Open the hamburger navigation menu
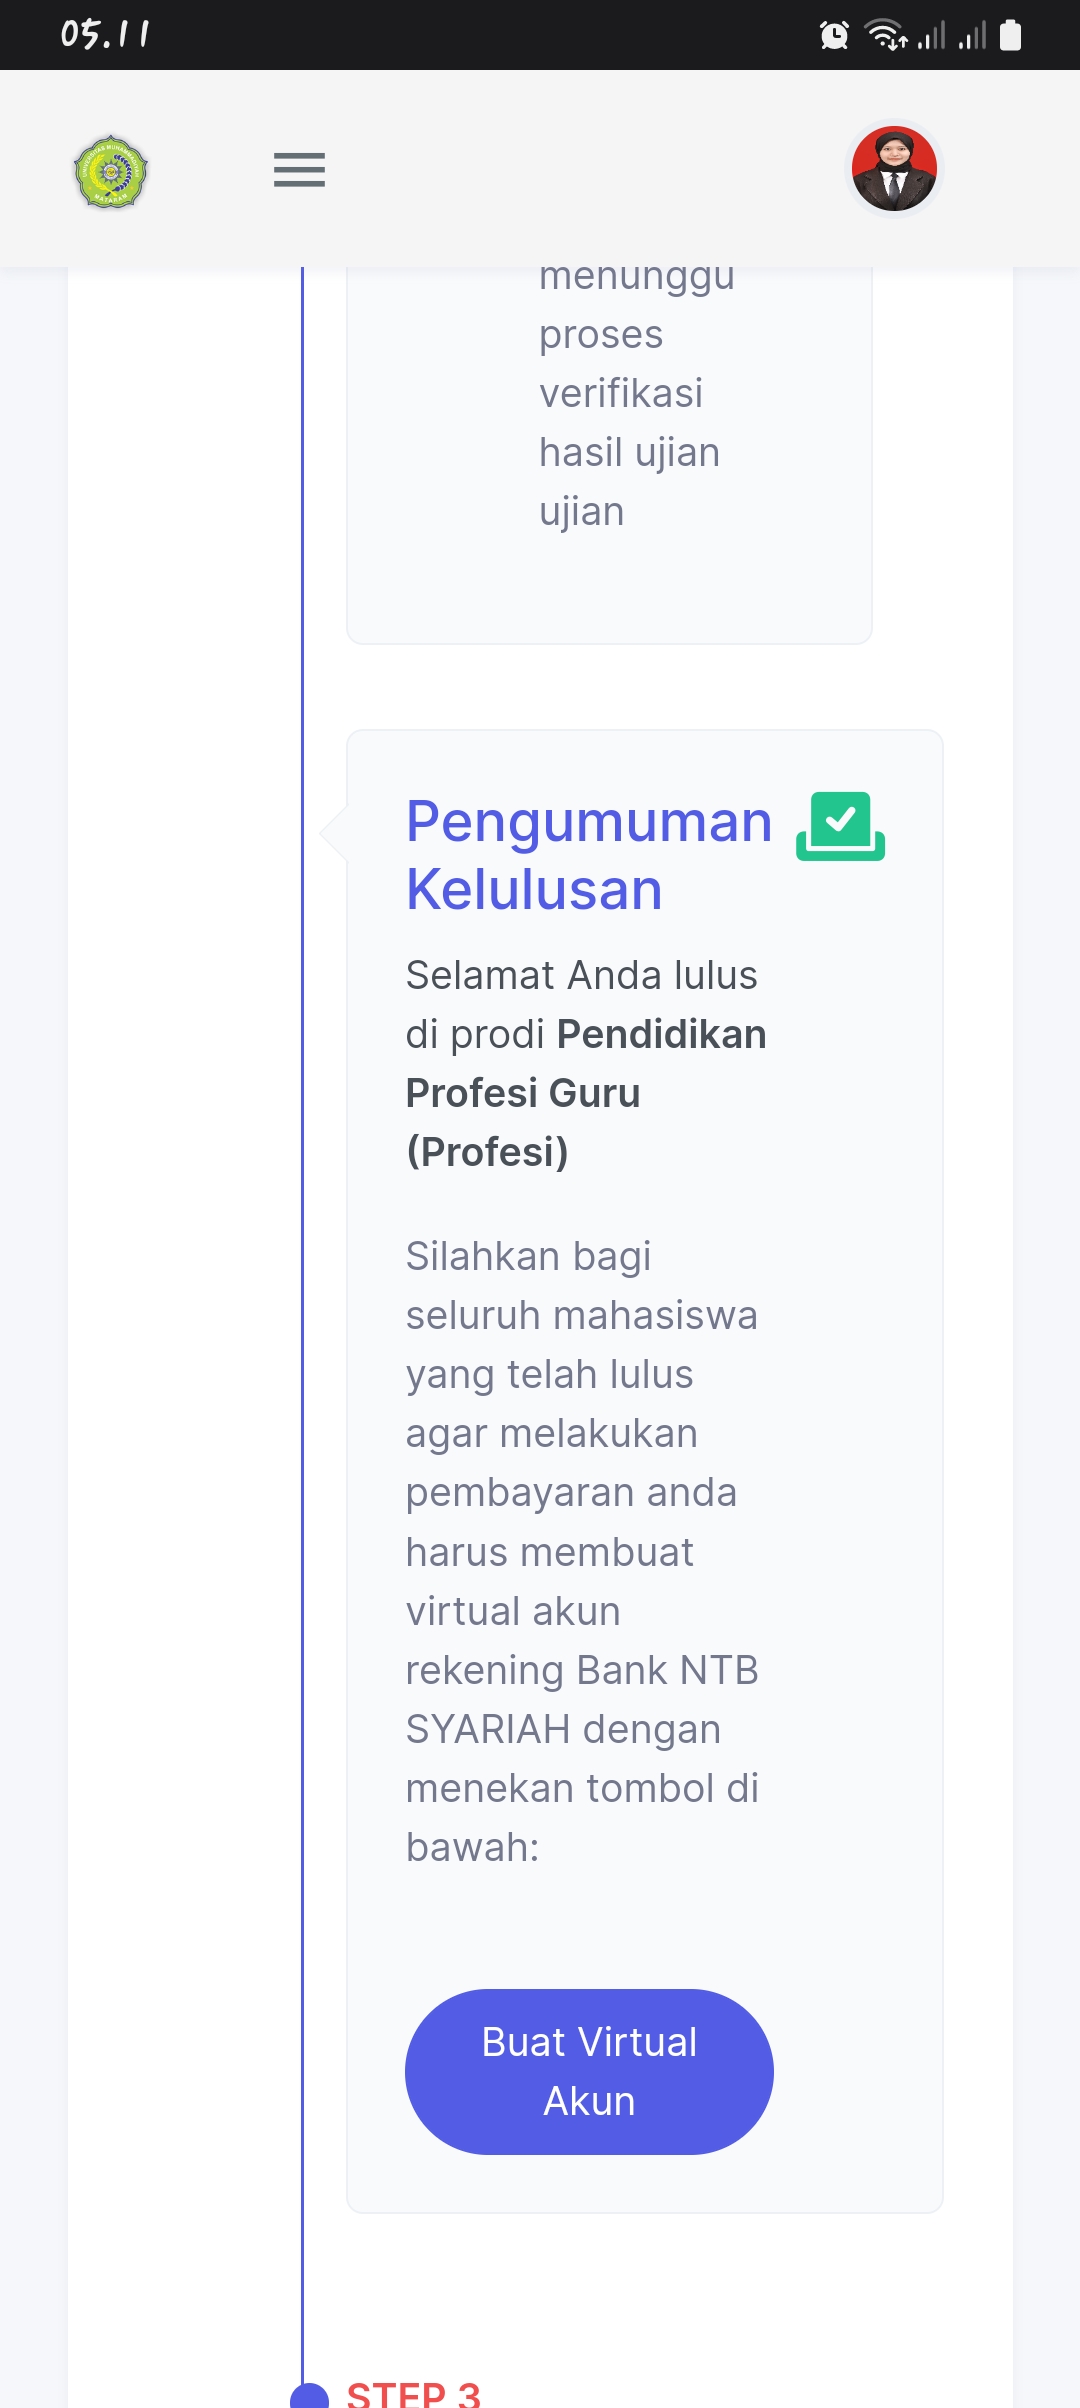This screenshot has height=2408, width=1080. [x=299, y=170]
